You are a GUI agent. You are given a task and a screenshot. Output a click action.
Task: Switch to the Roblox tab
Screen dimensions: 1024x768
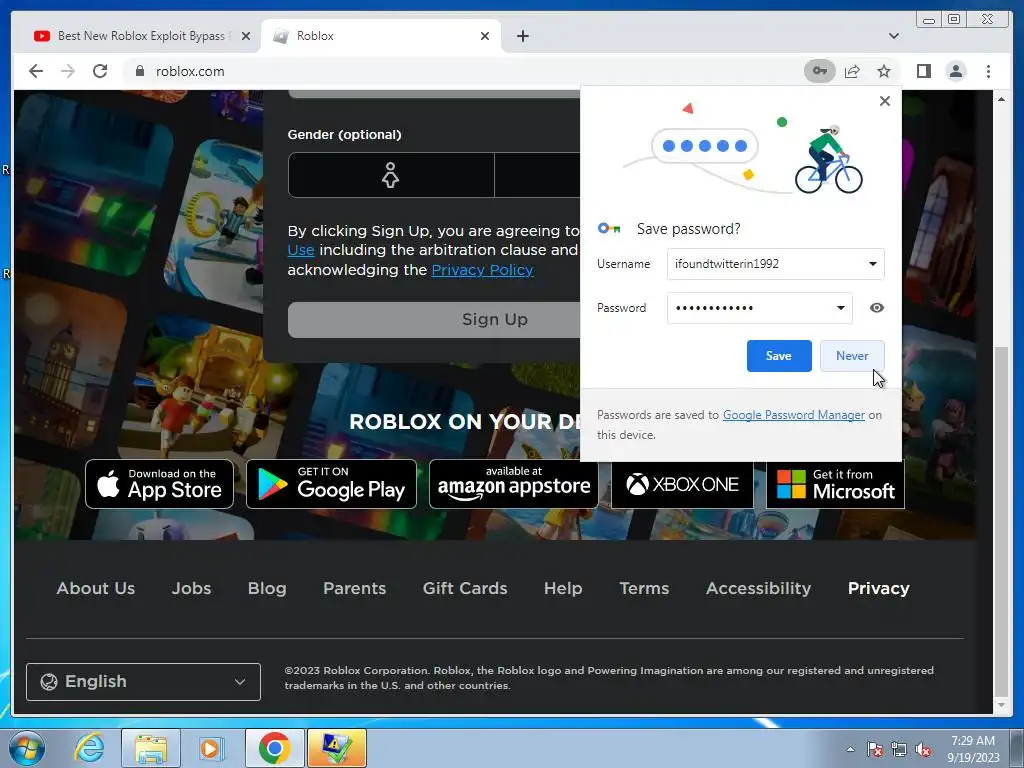pos(381,36)
